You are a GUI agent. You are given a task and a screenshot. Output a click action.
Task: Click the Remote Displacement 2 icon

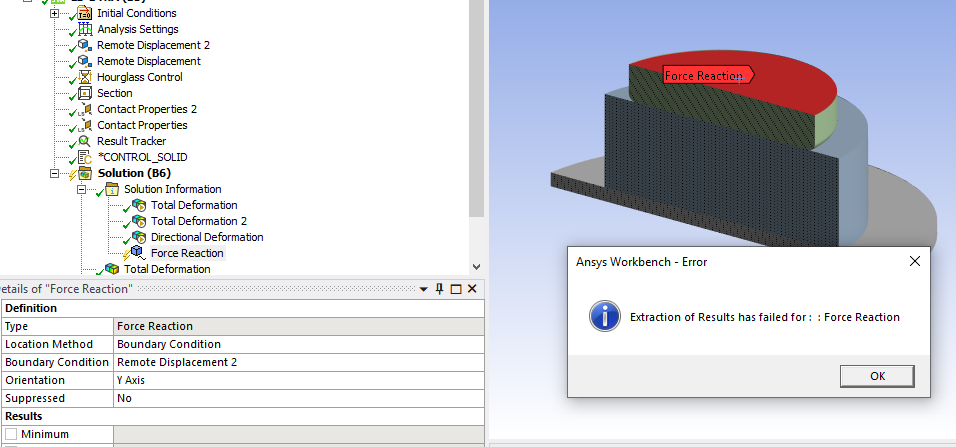[x=84, y=45]
